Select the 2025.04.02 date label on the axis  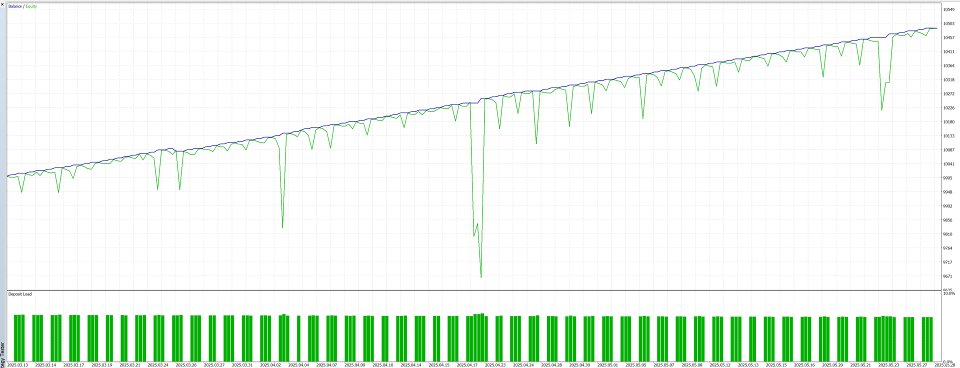tap(271, 364)
